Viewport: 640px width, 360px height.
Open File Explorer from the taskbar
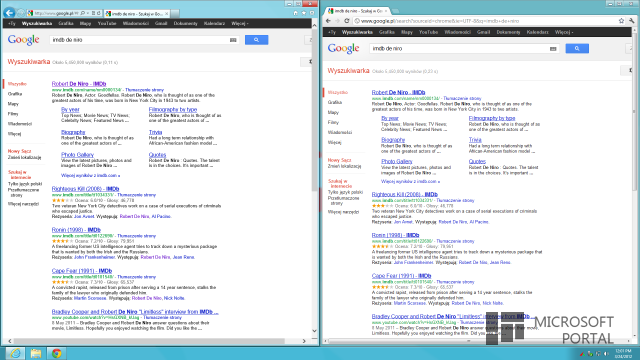tap(36, 353)
